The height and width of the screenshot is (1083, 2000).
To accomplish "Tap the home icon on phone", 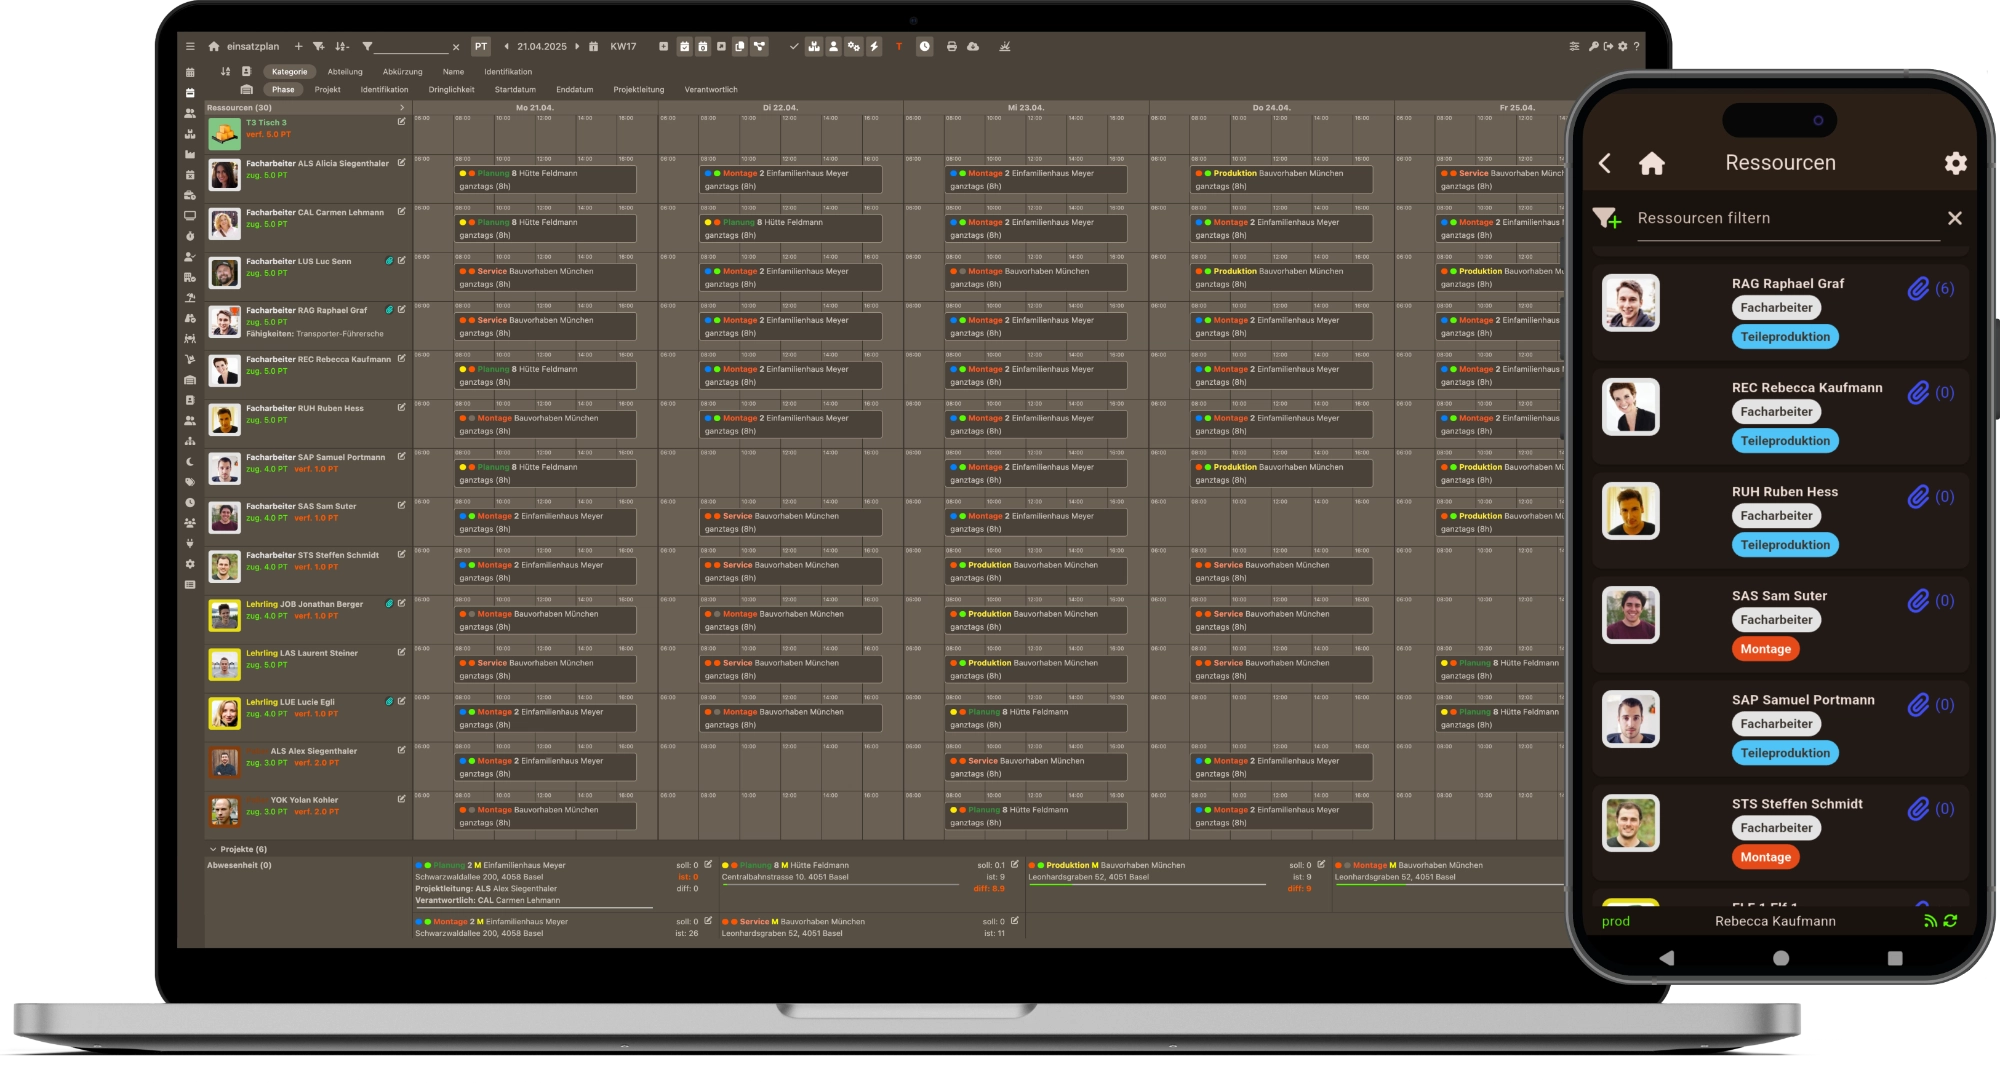I will click(x=1652, y=163).
